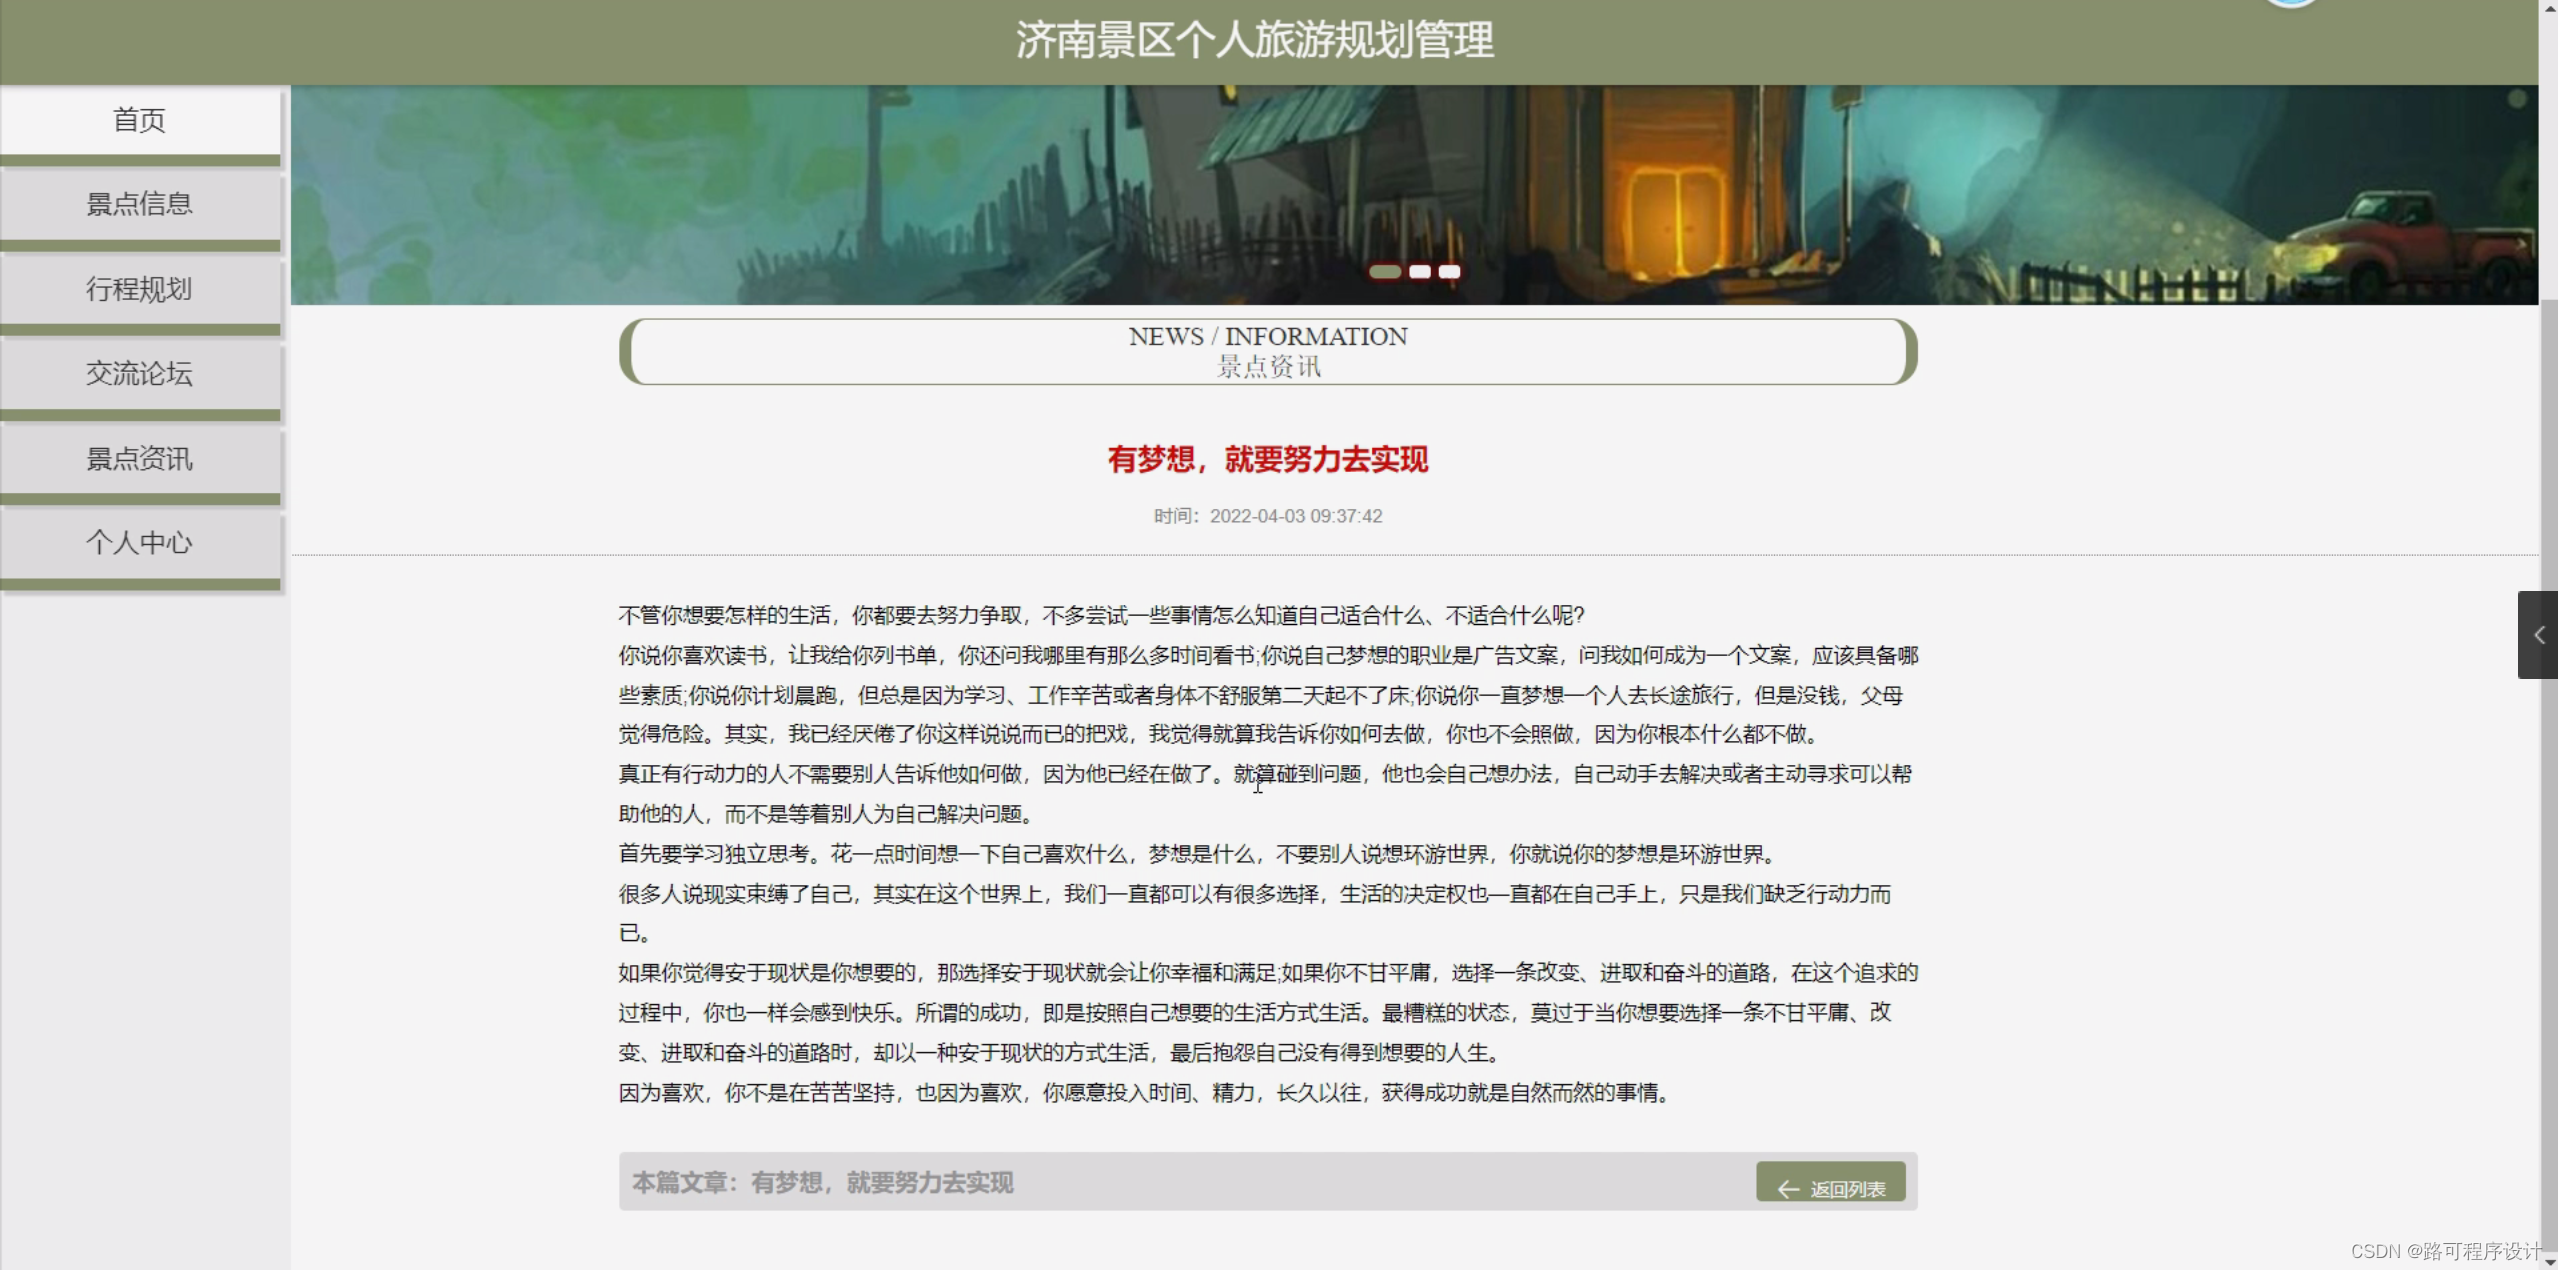Switch to the third banner slide indicator

click(1449, 272)
